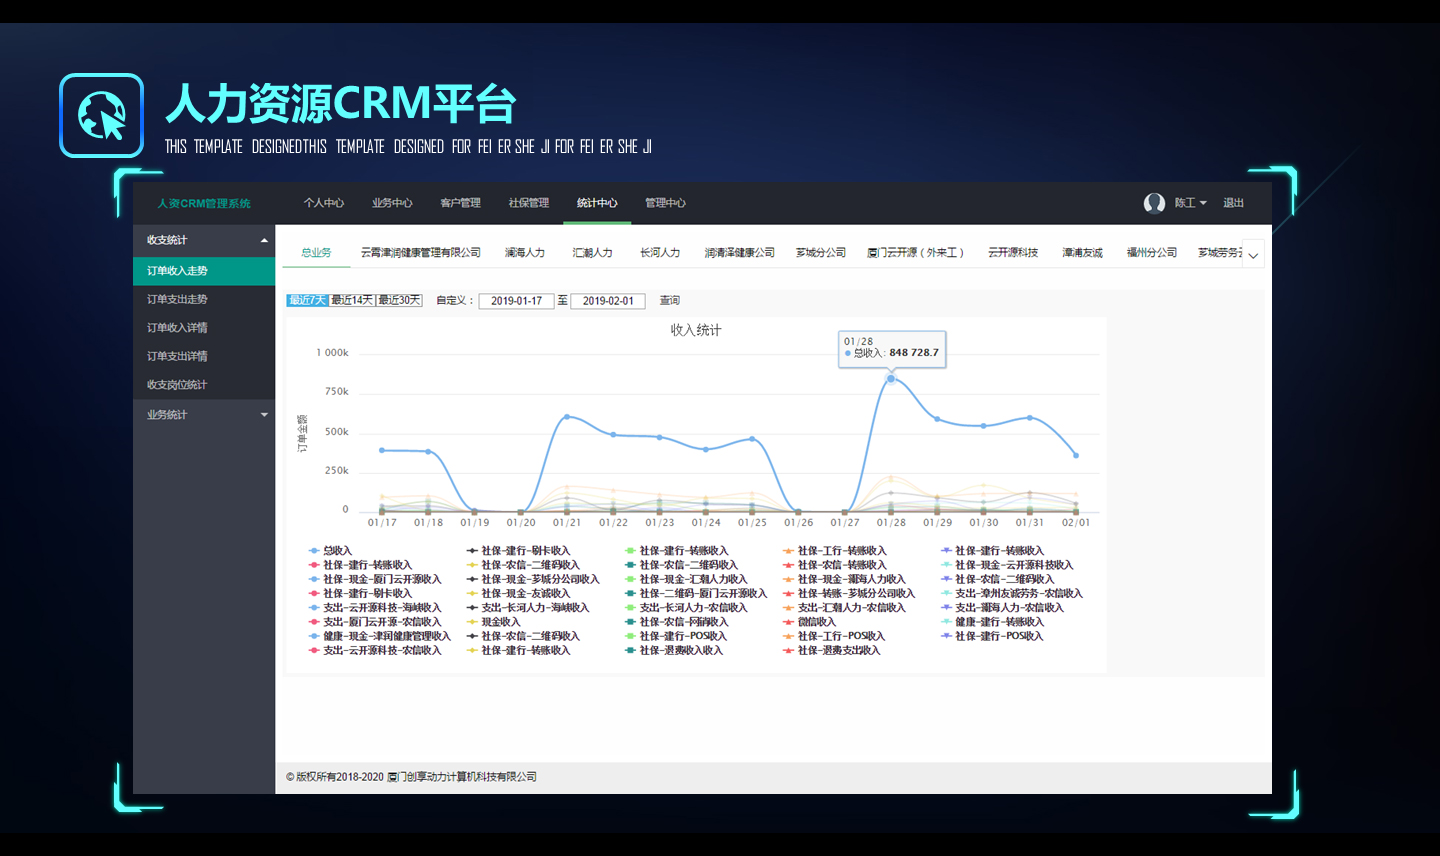Toggle the 支出-澜海人力-农信收入 legend entry
Screen dimensions: 1440x856
click(1002, 608)
